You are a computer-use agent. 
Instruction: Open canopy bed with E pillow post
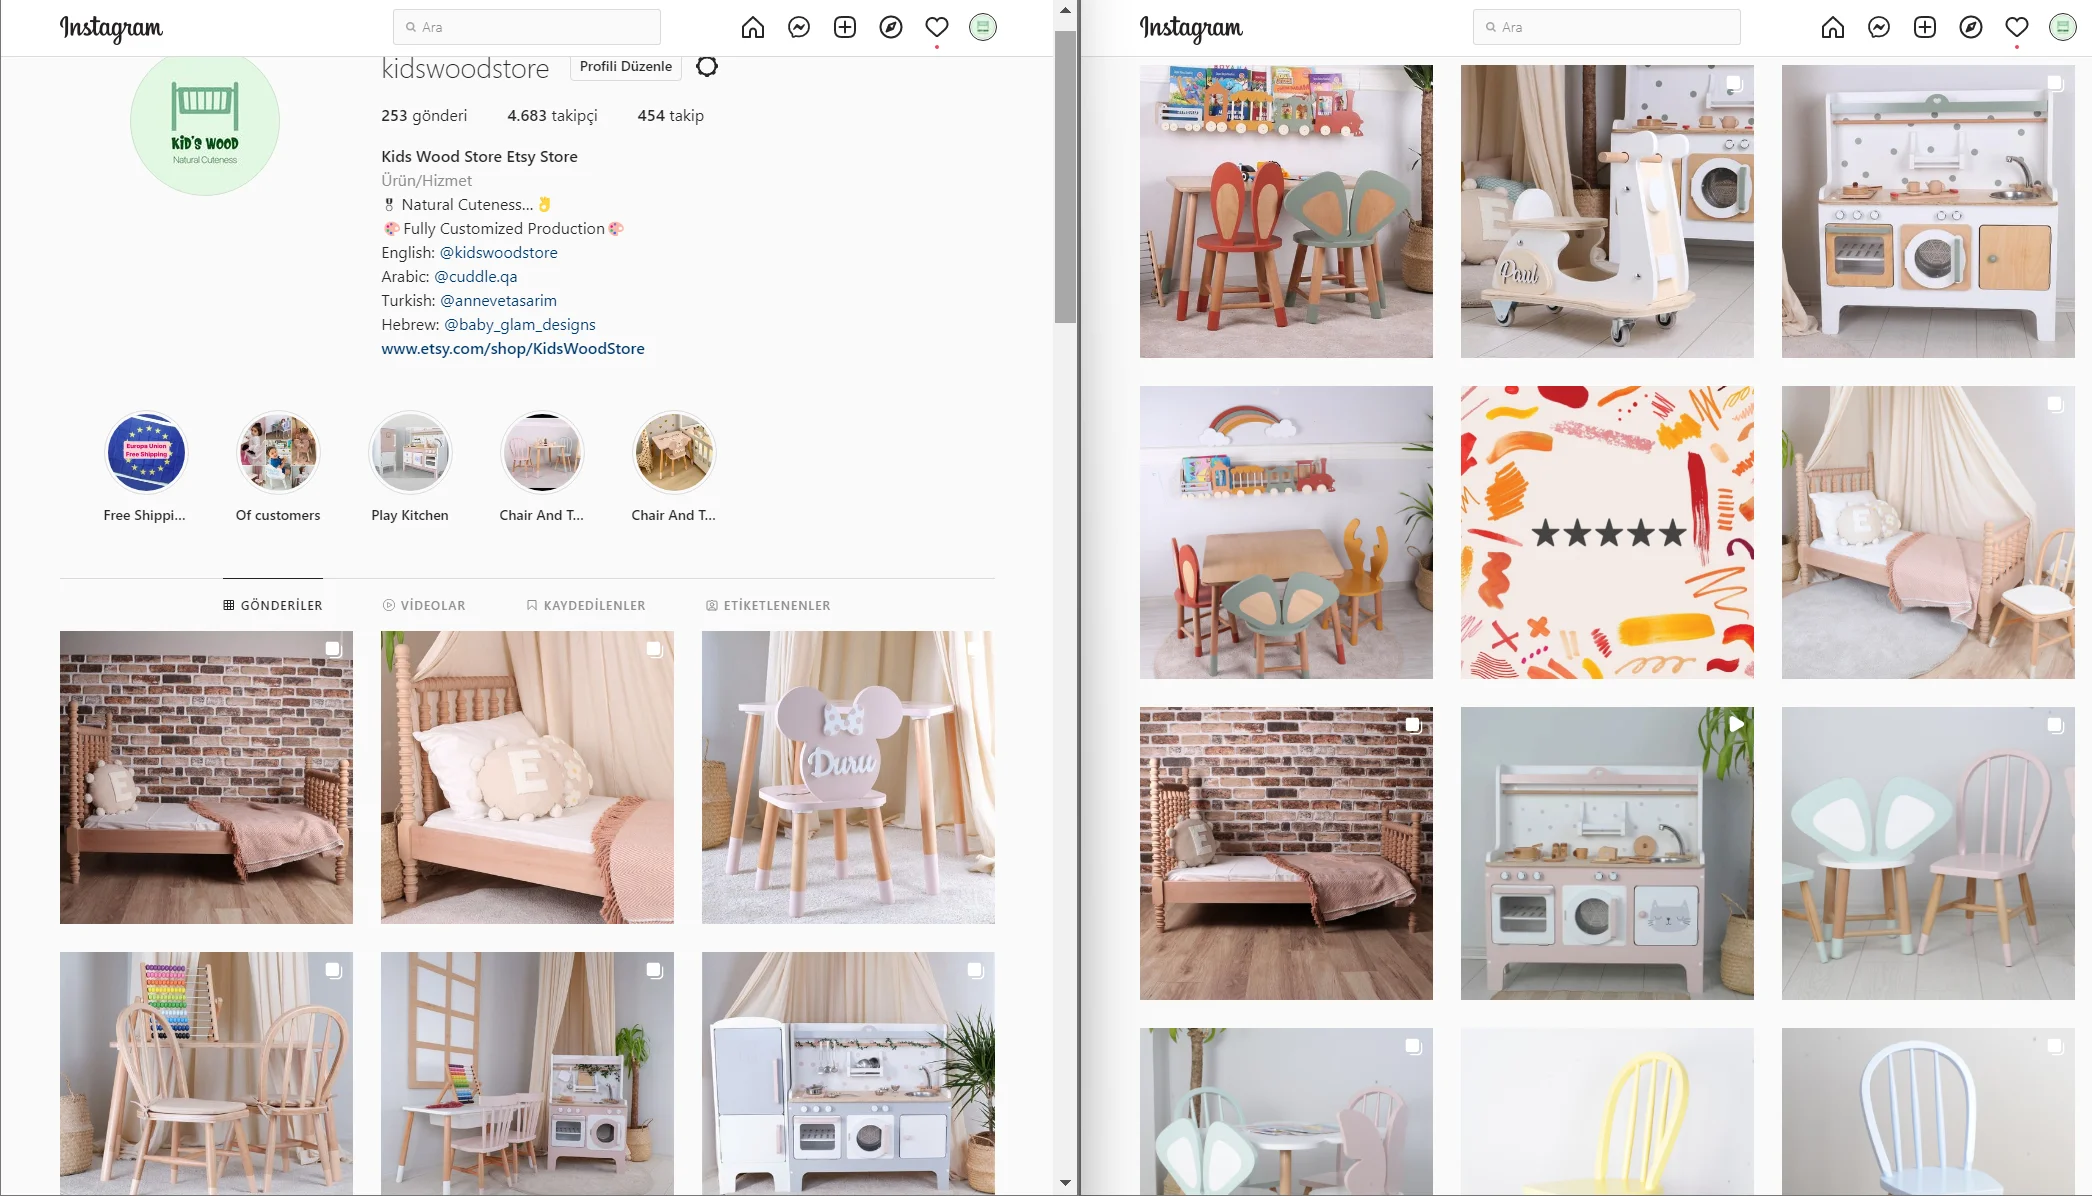(527, 777)
